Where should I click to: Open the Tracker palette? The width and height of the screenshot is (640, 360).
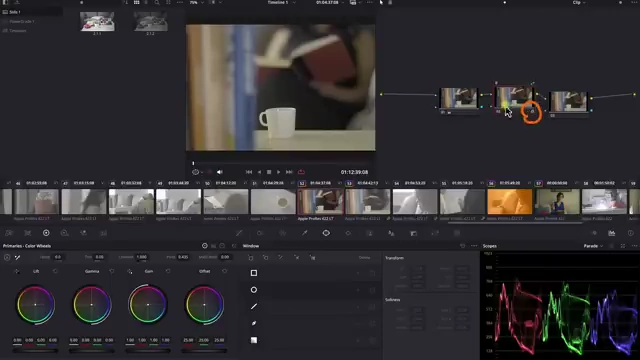pos(348,233)
